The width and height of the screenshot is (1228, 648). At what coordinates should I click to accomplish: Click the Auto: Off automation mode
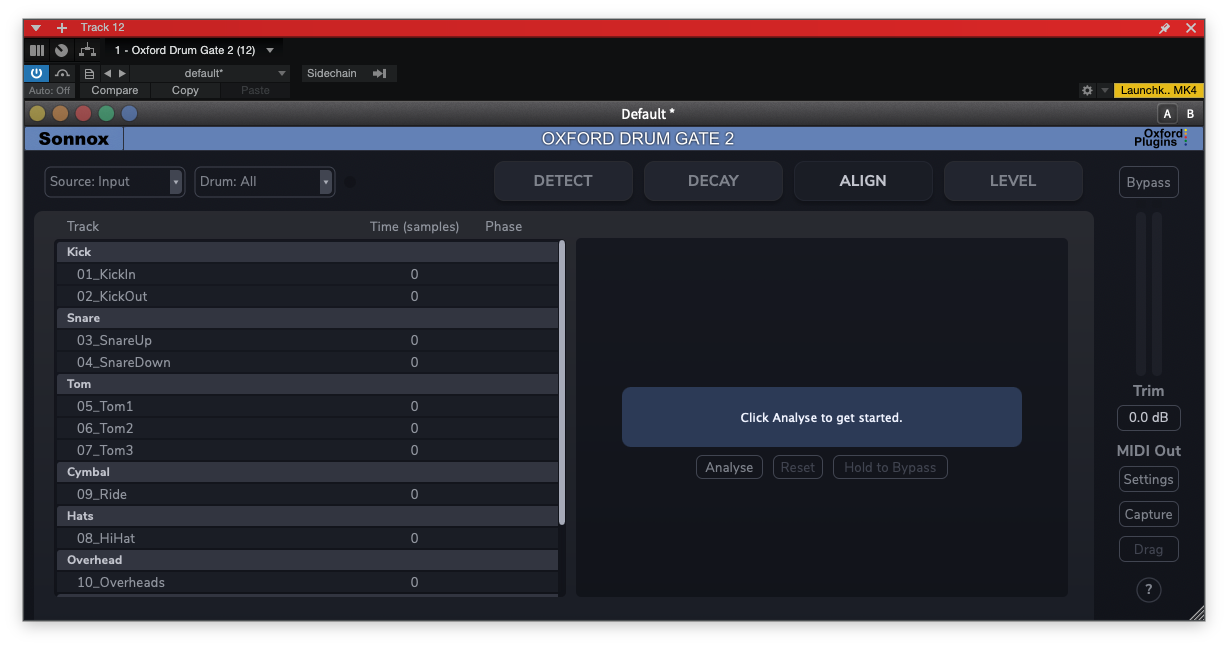(x=49, y=90)
